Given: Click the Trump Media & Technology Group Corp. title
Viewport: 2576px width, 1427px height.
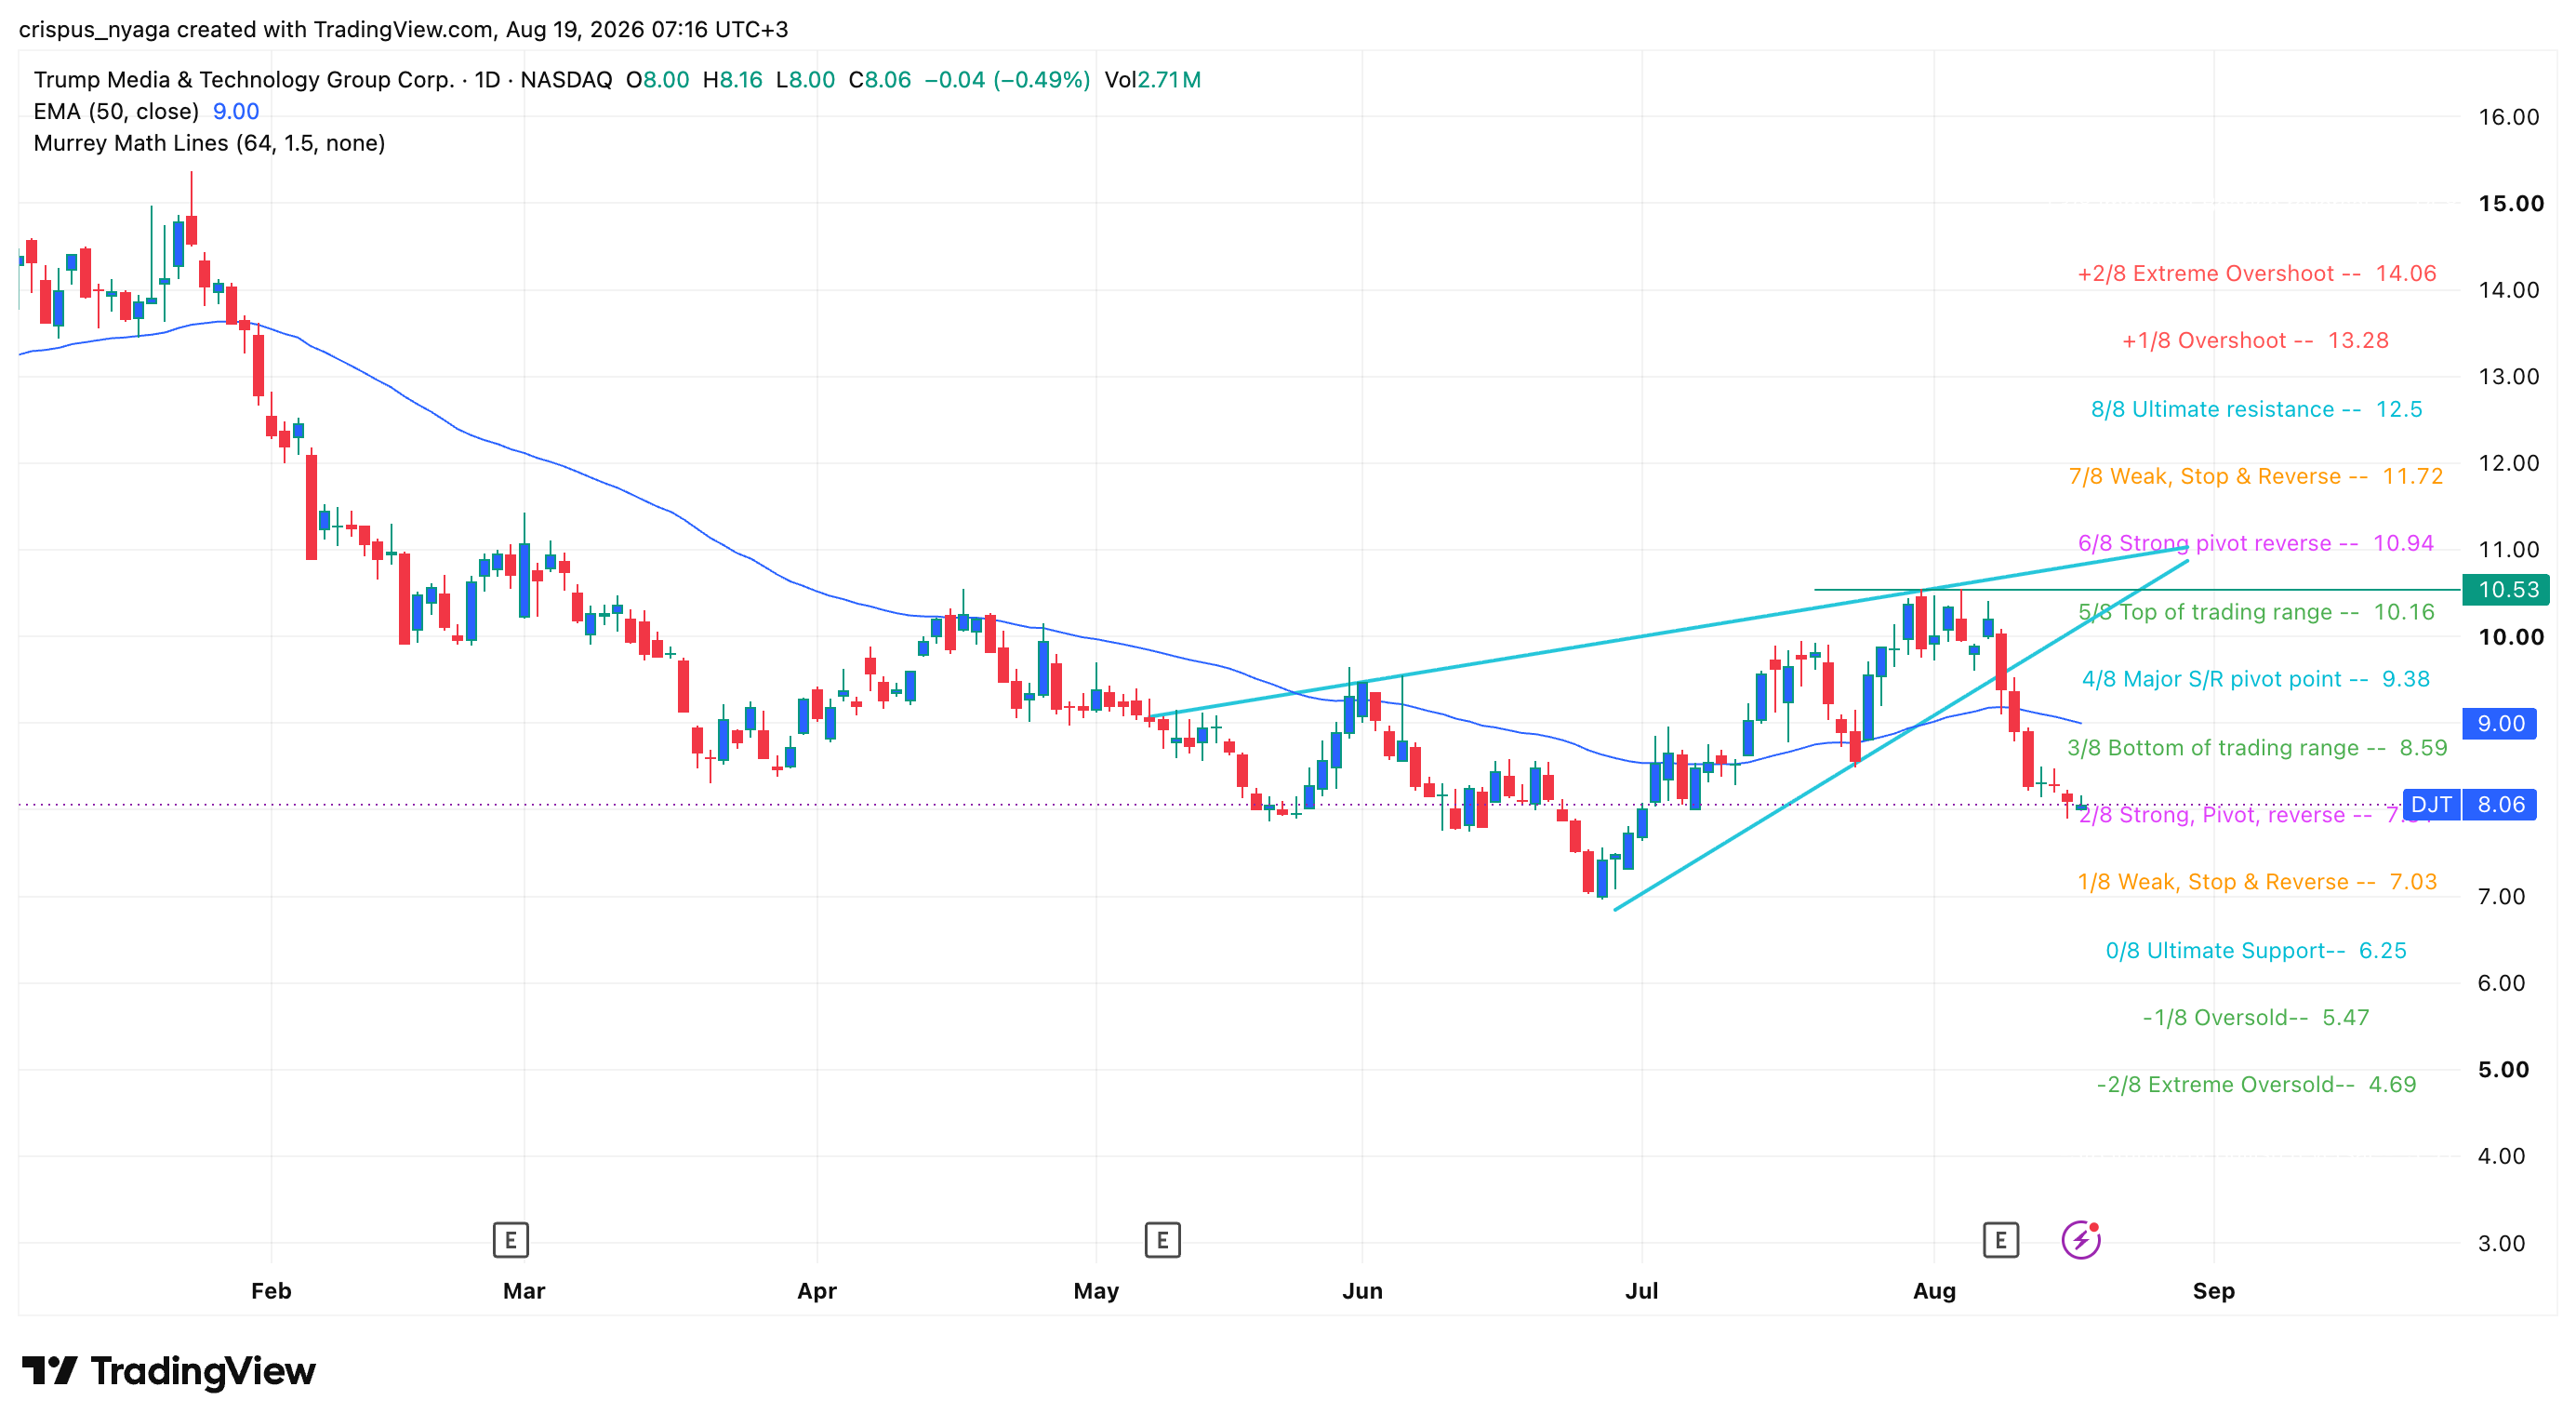Looking at the screenshot, I should click(x=243, y=80).
